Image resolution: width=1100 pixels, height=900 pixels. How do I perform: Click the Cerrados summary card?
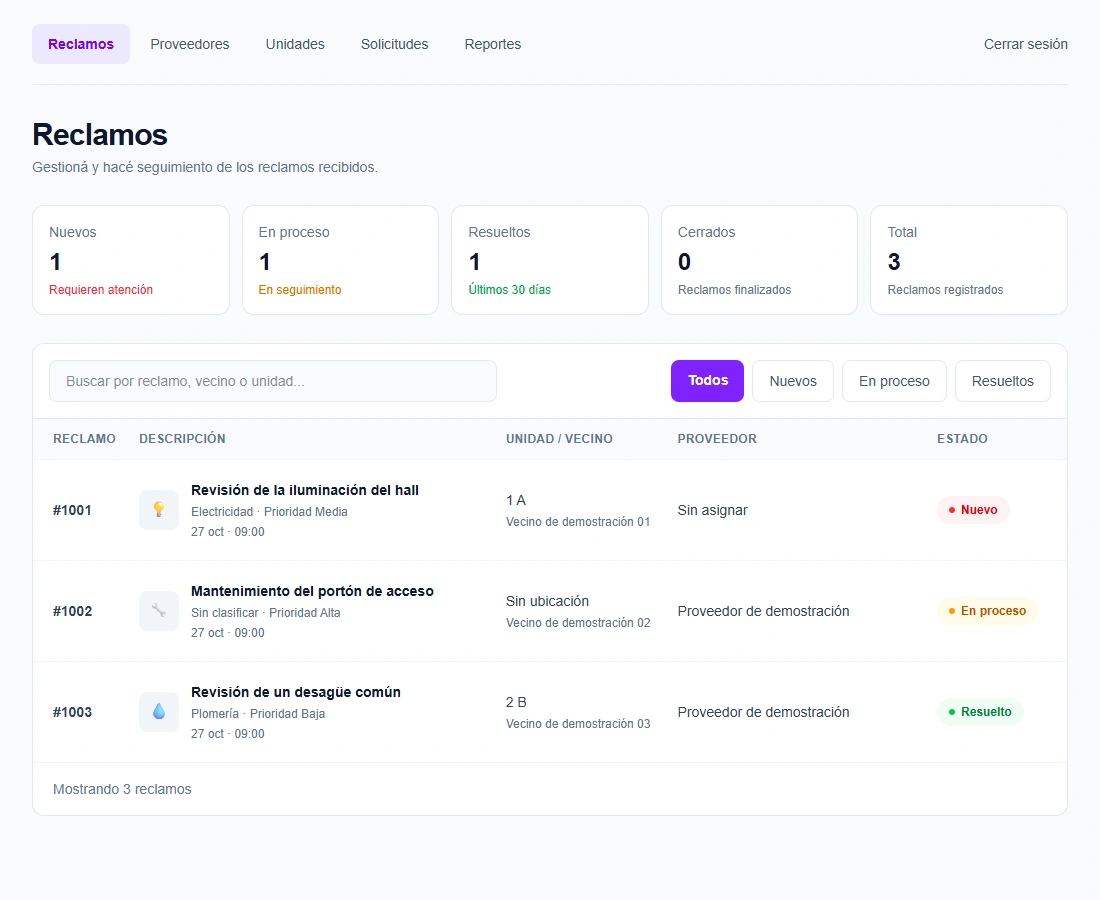(759, 260)
